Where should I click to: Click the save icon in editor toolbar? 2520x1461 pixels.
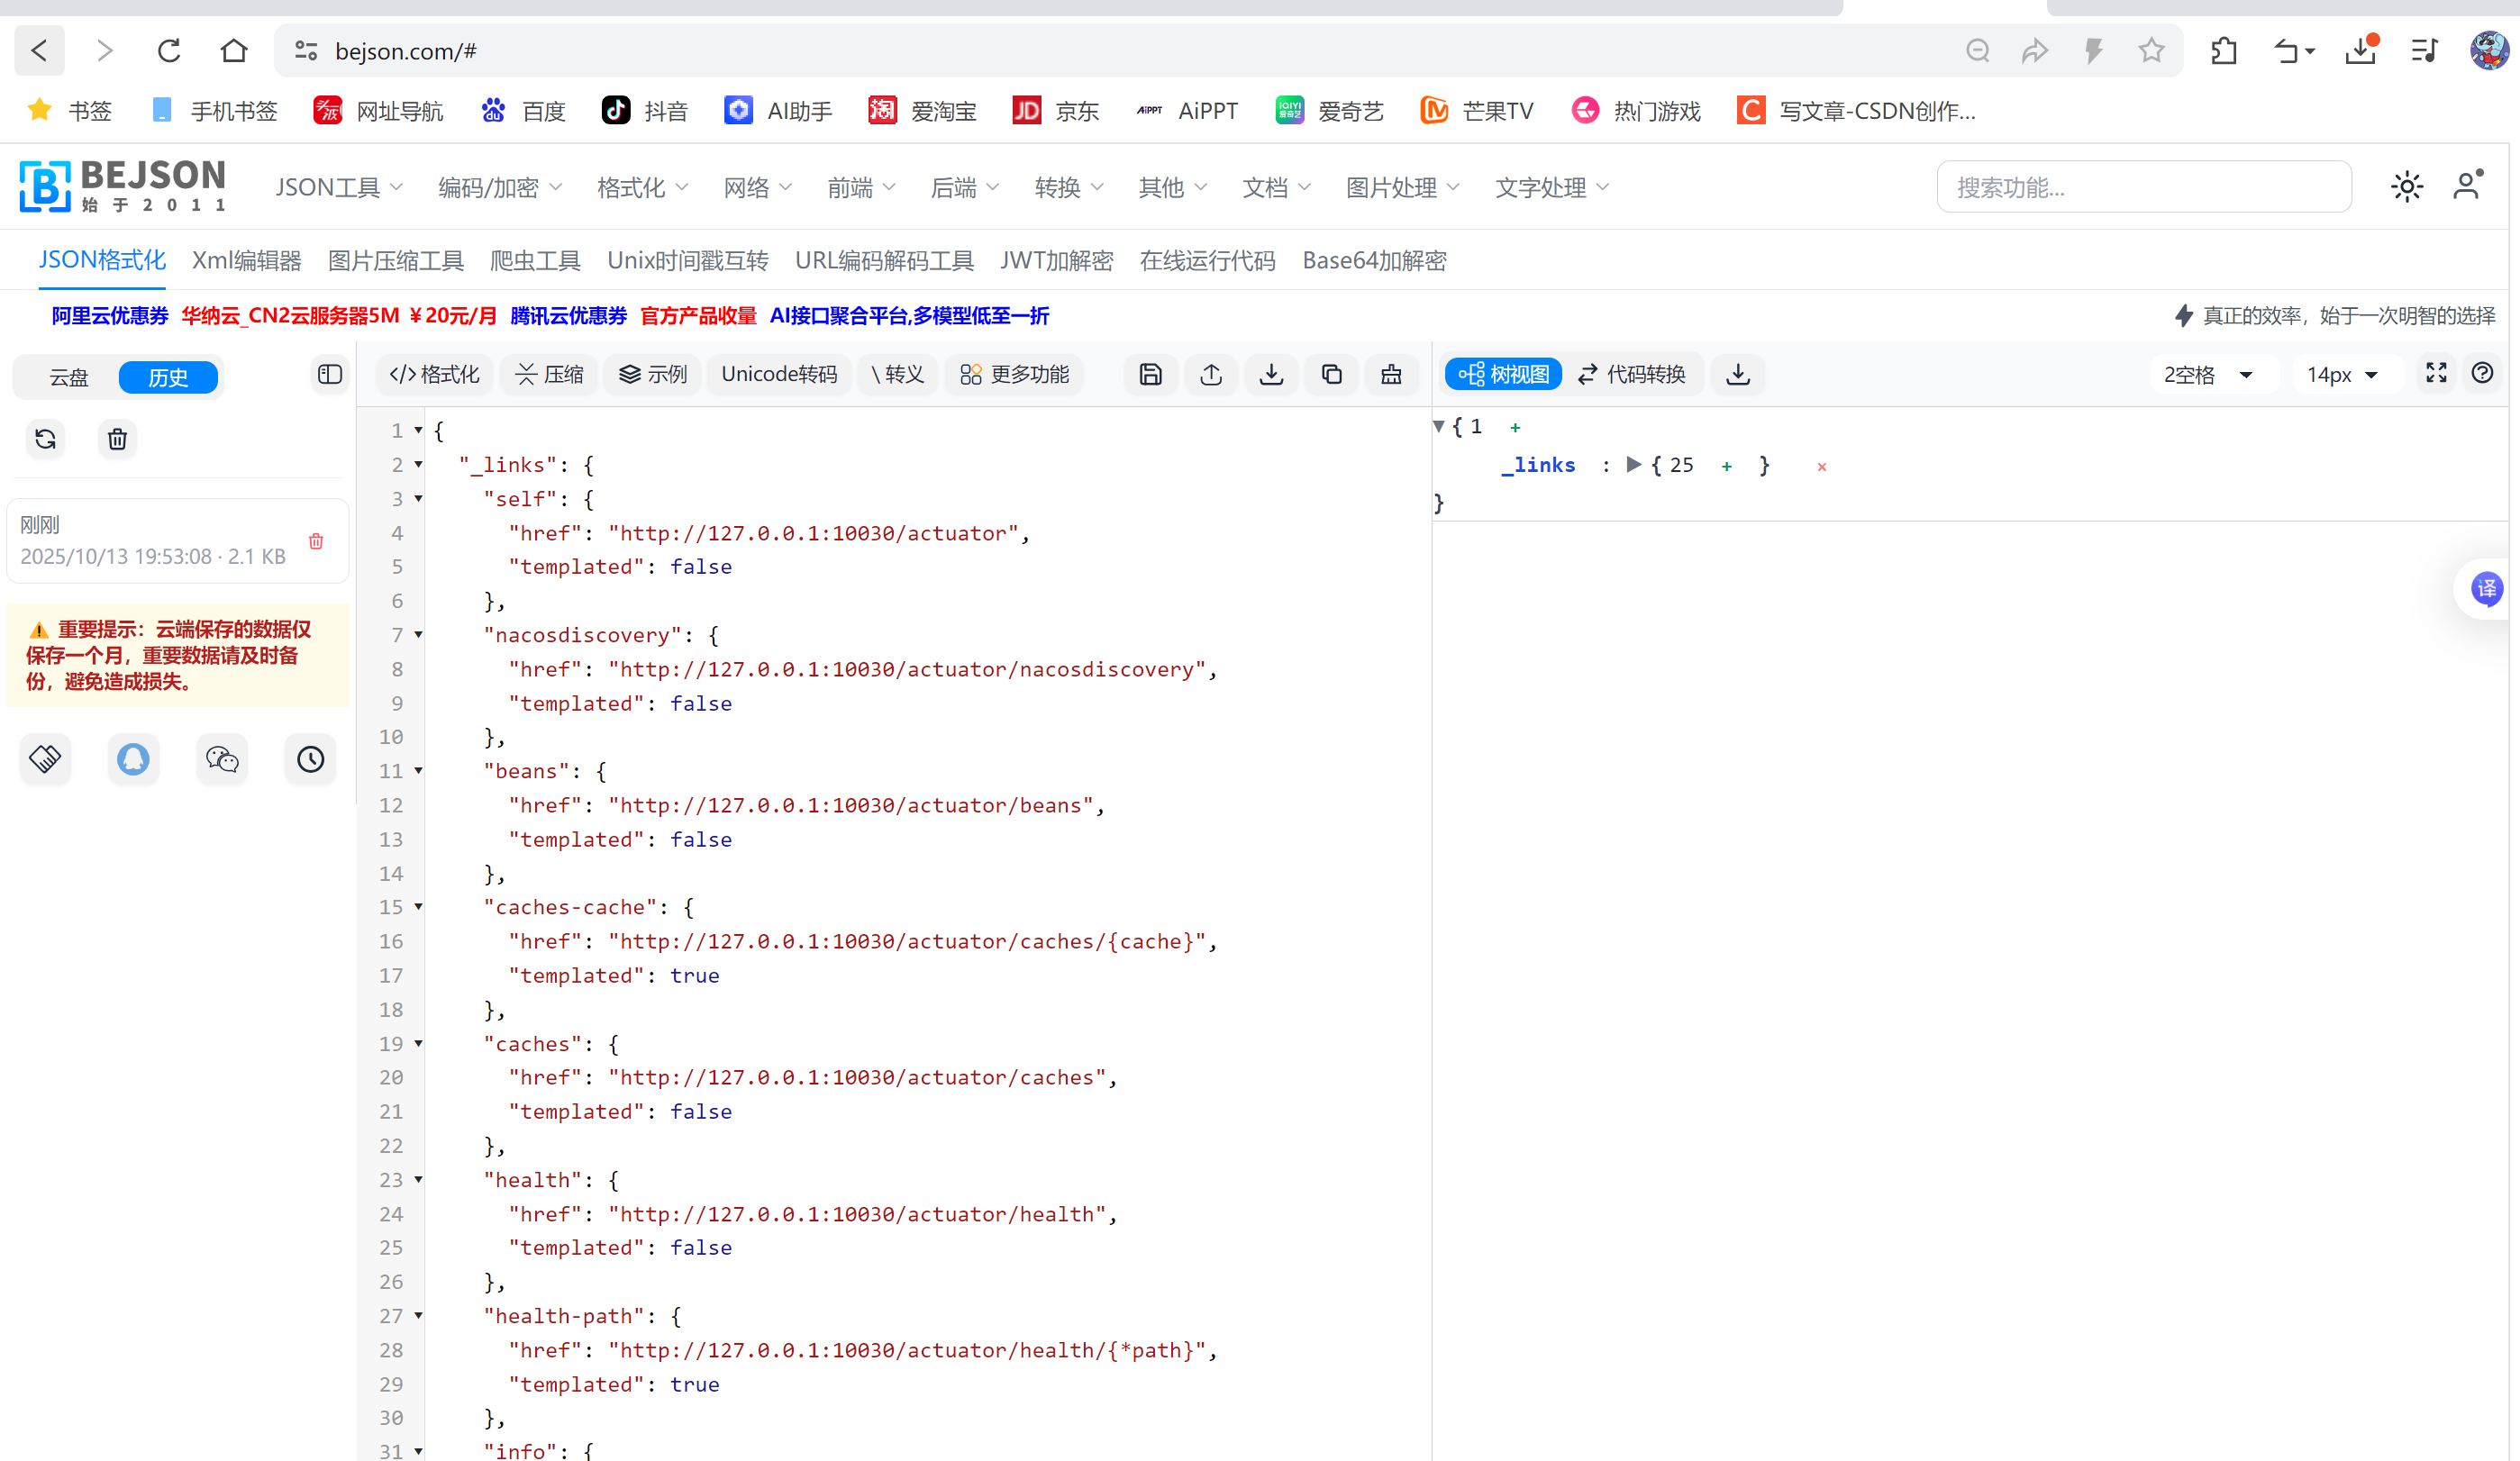tap(1150, 374)
